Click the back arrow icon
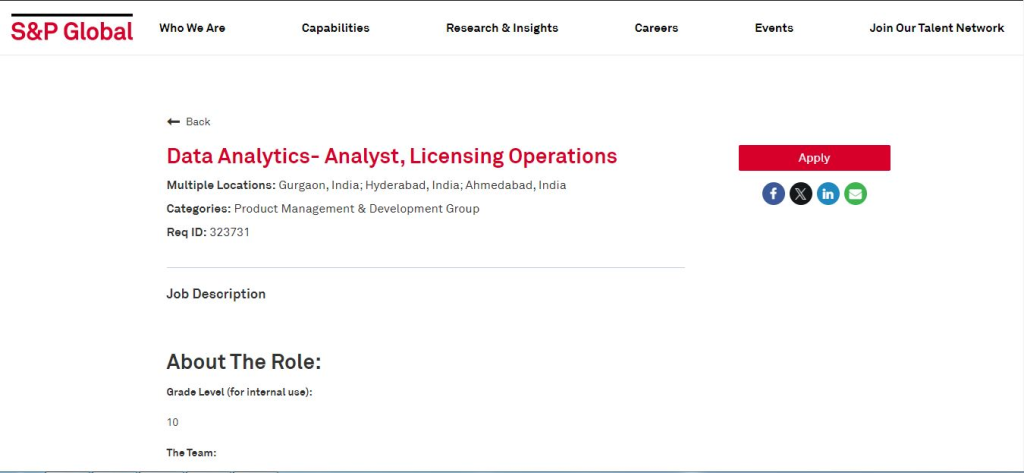Screen dimensions: 1024x473 173,122
